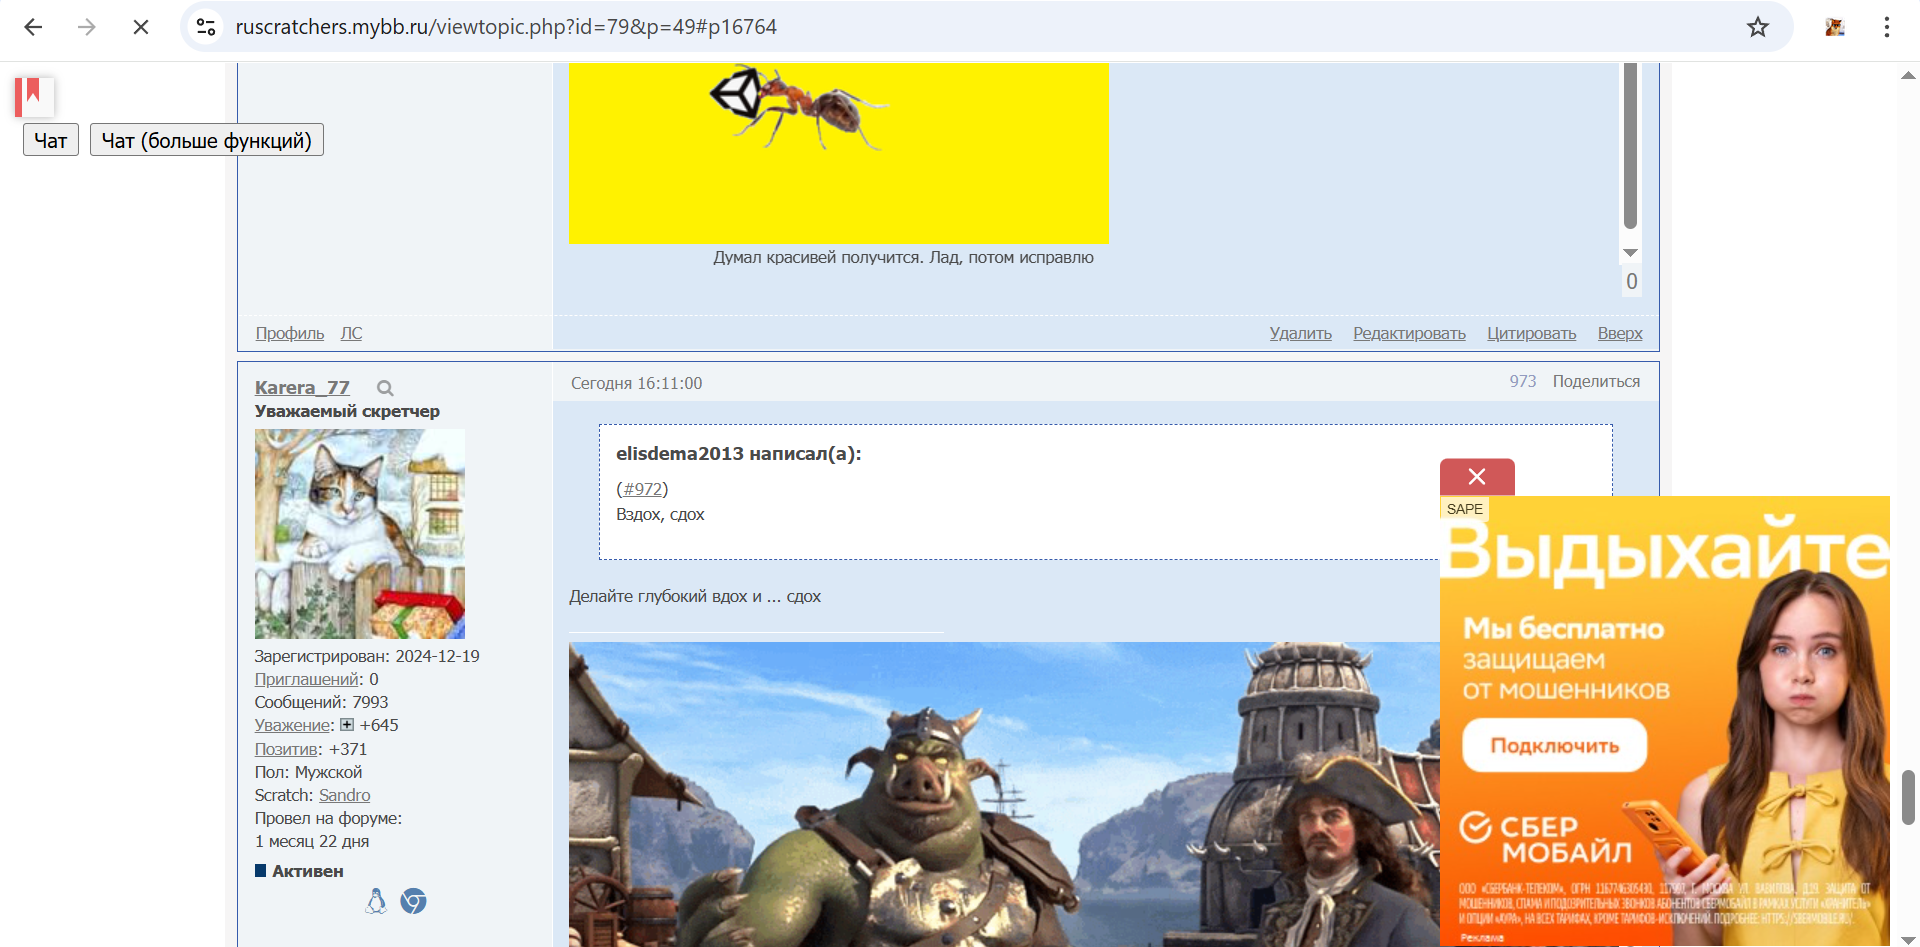Click the Пол: Мужской text
Viewport: 1920px width, 947px height.
pos(308,772)
